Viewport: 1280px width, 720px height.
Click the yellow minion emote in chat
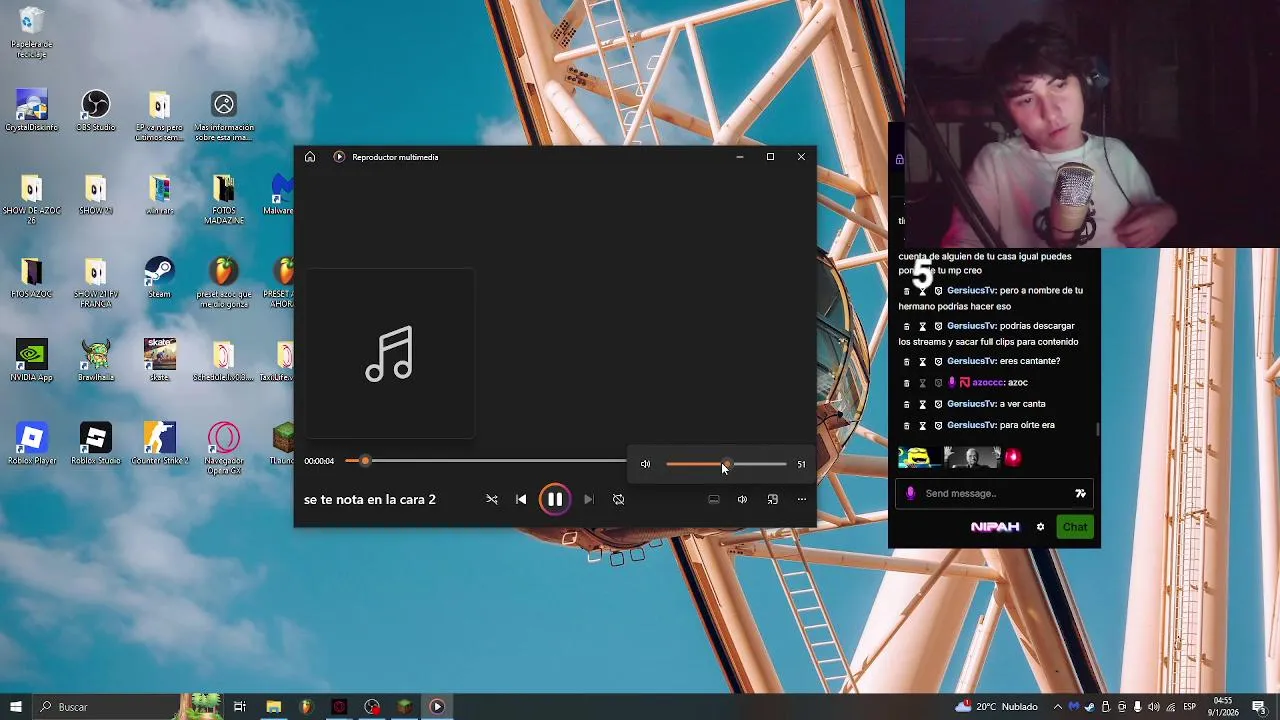[x=919, y=457]
